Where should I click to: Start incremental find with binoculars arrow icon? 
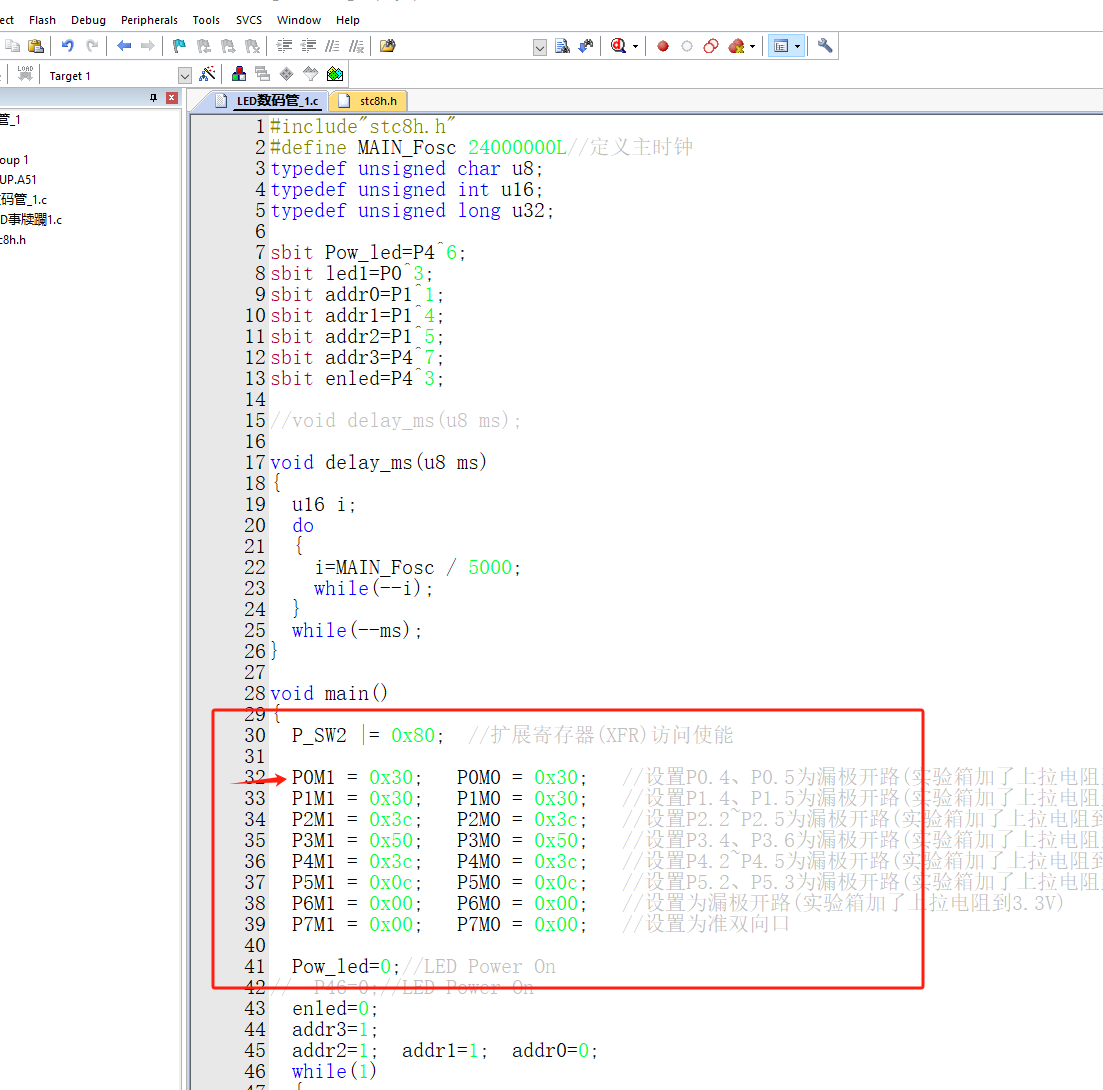(586, 46)
